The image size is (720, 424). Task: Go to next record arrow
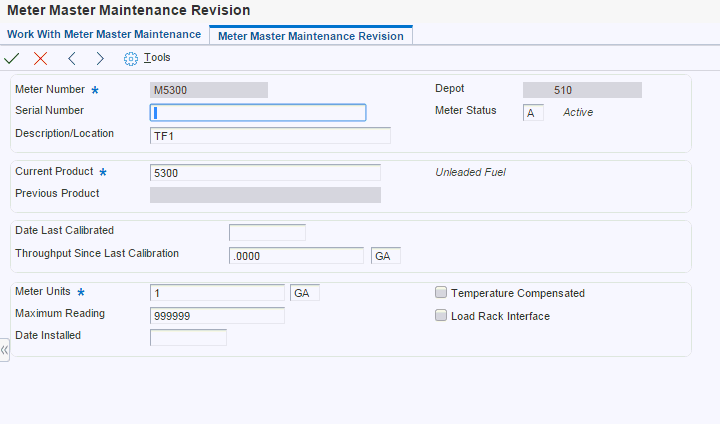[x=100, y=59]
